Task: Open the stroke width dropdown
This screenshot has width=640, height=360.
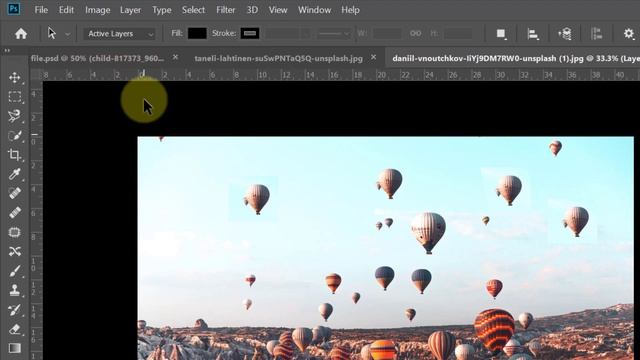Action: coord(287,34)
